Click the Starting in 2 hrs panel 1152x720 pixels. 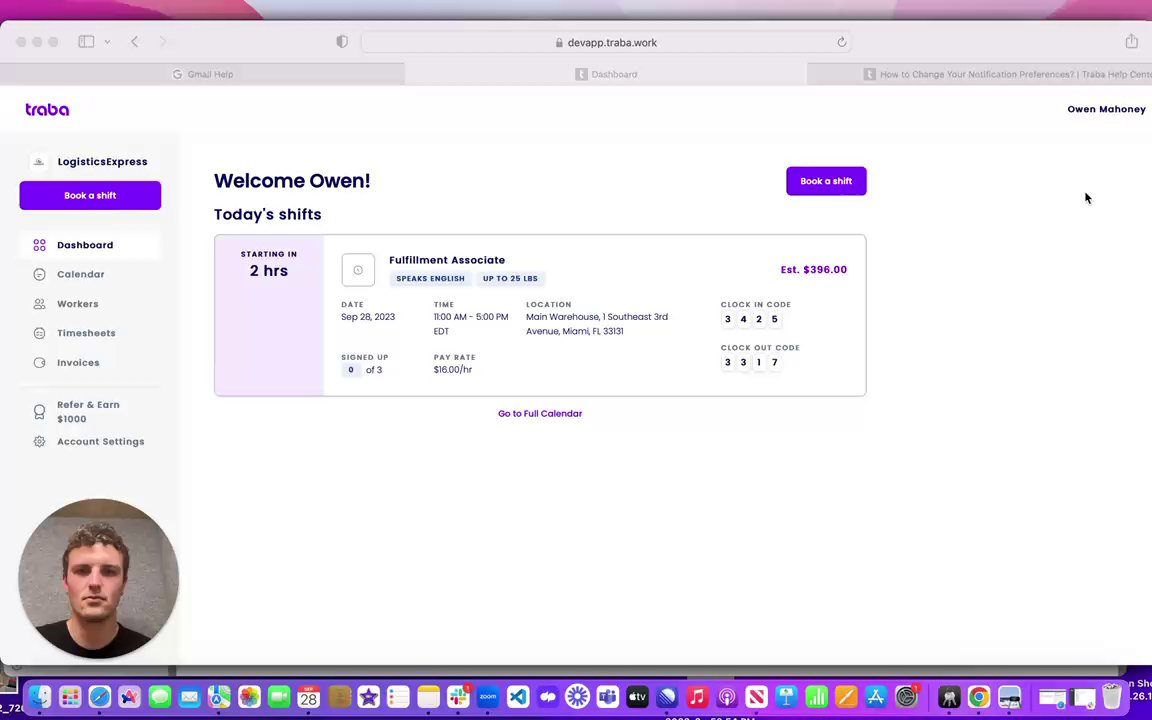point(269,315)
